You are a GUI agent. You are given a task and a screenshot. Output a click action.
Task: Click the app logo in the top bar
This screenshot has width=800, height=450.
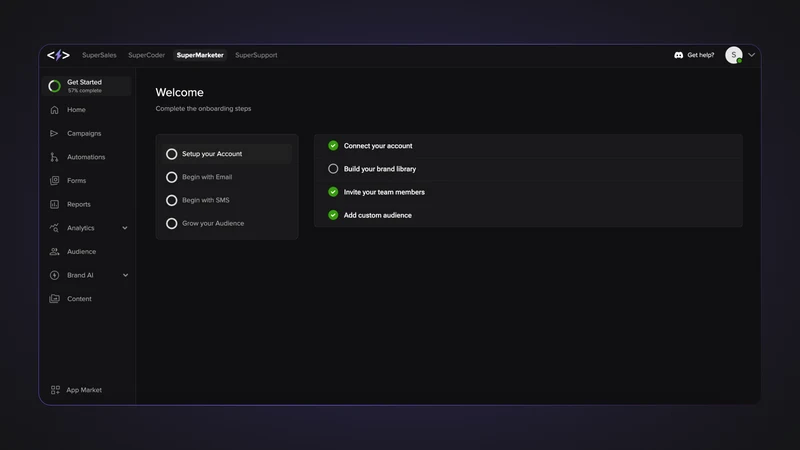point(58,55)
